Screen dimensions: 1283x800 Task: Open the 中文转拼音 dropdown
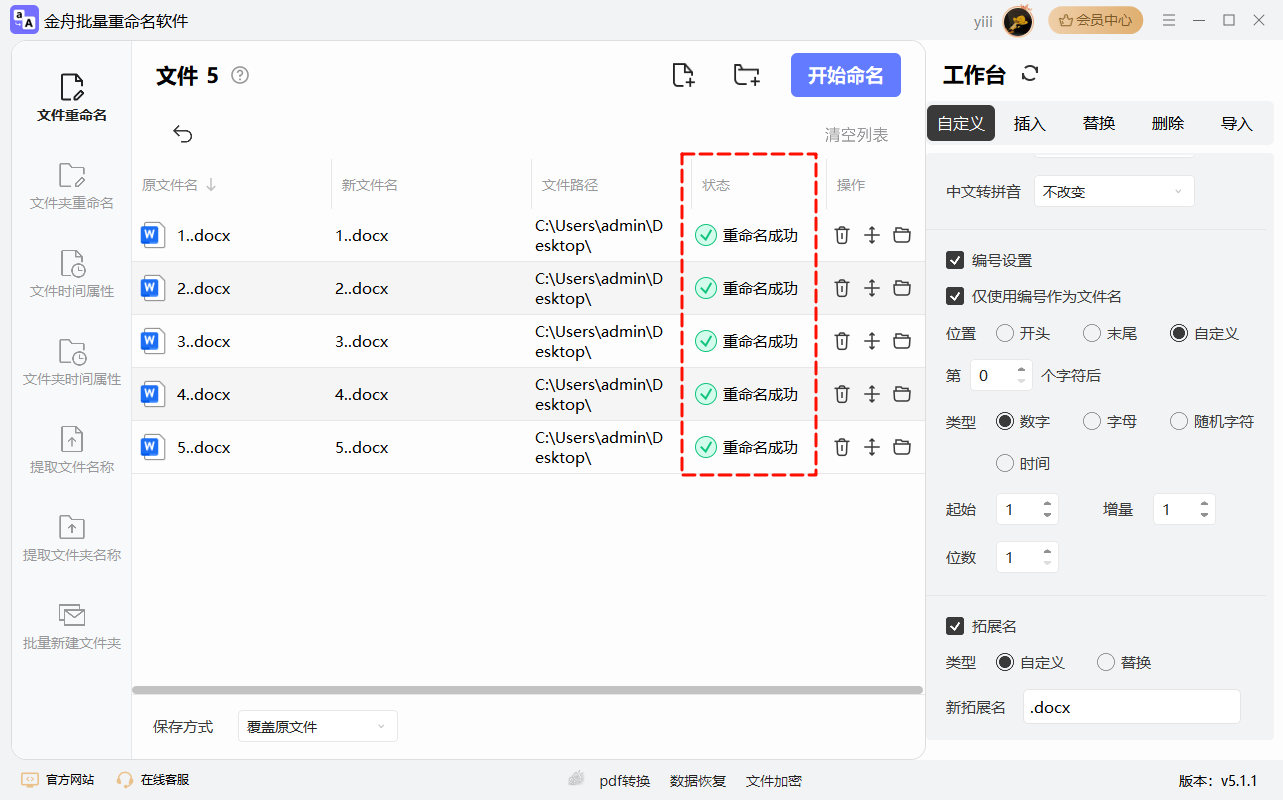click(x=1113, y=191)
